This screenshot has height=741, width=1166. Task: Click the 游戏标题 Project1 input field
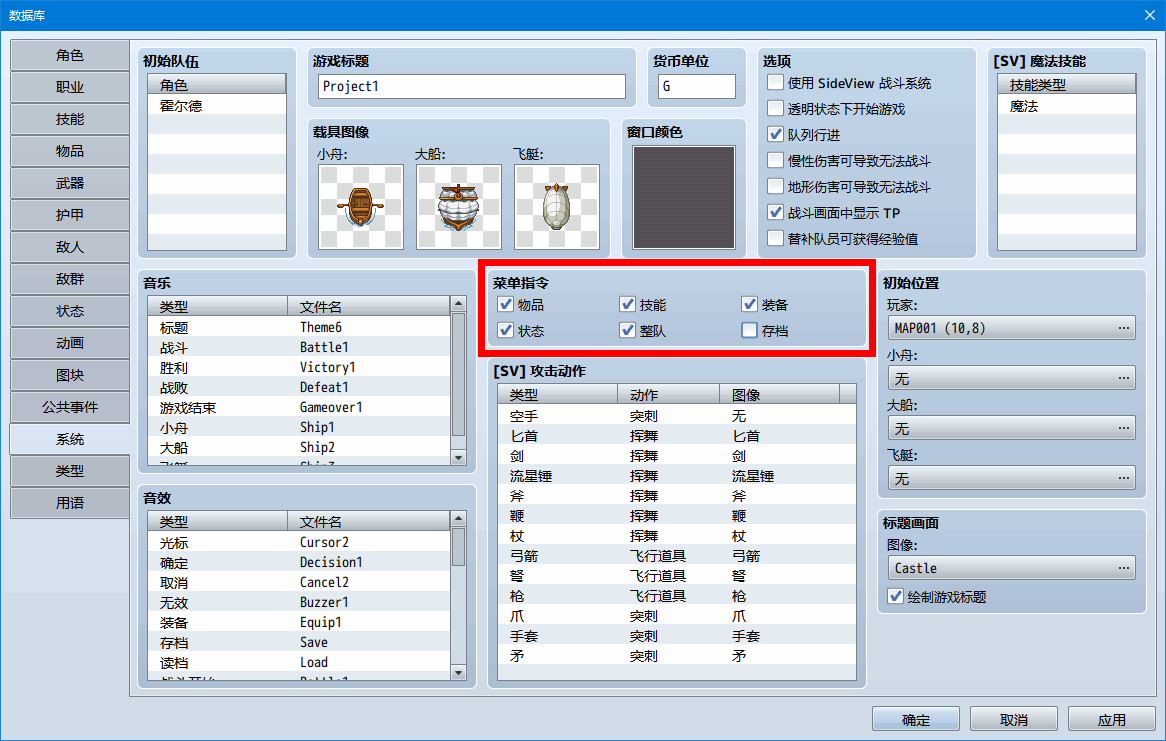(471, 86)
